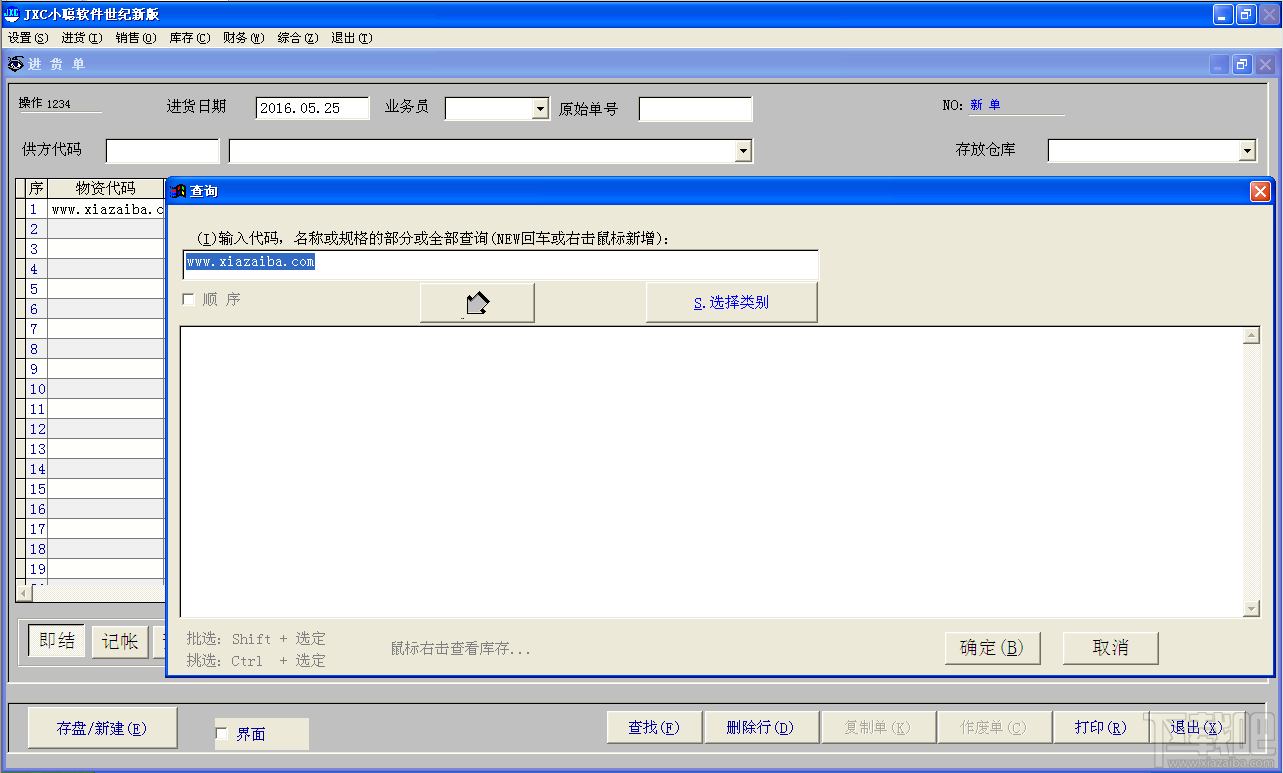Click the grid horizontal scroll left arrow

tap(24, 592)
